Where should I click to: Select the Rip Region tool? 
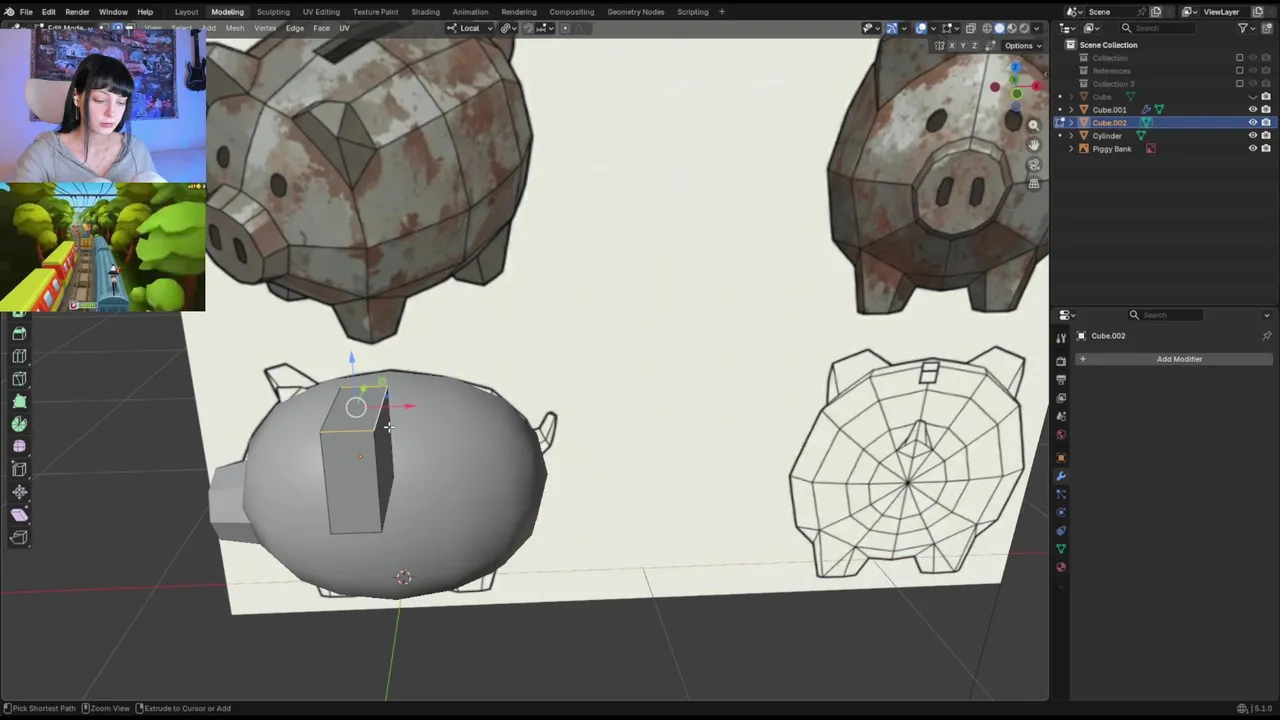click(x=19, y=537)
